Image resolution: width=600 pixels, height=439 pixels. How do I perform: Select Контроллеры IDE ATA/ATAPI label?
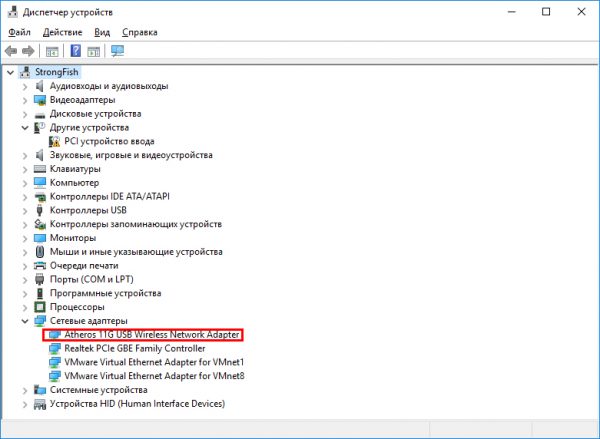click(109, 196)
